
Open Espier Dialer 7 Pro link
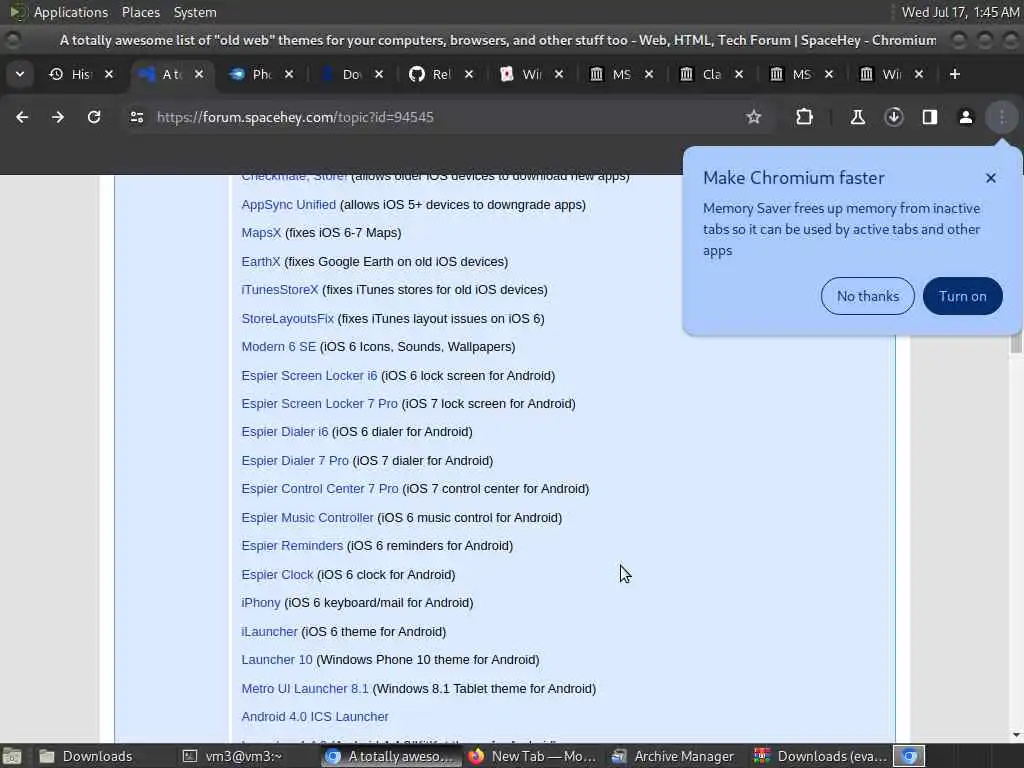[295, 460]
